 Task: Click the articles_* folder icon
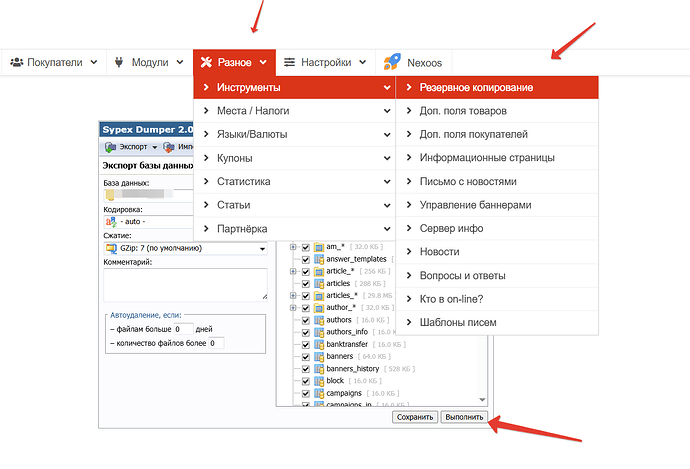coord(319,296)
